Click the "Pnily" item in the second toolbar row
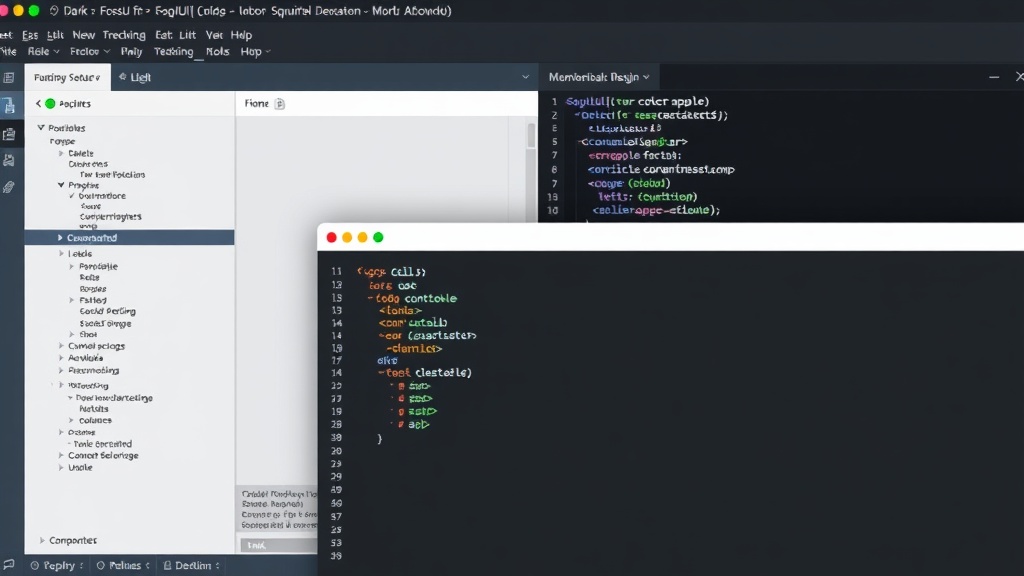 [x=131, y=52]
